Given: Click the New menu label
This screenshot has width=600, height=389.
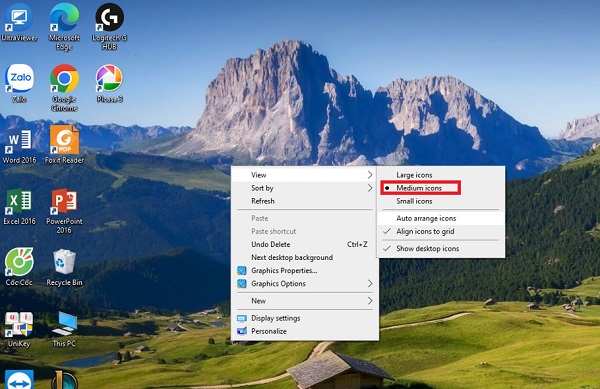Looking at the screenshot, I should [x=258, y=301].
